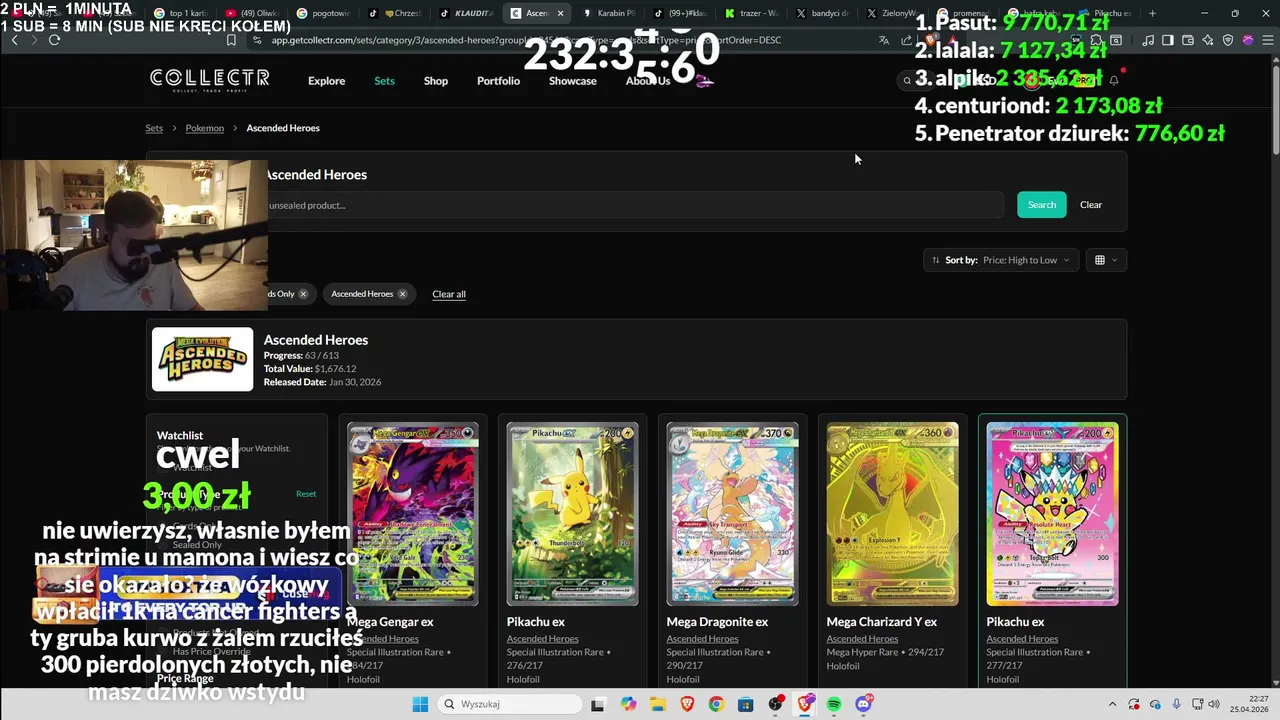Open Copilot from the taskbar
This screenshot has width=1280, height=720.
click(x=628, y=704)
